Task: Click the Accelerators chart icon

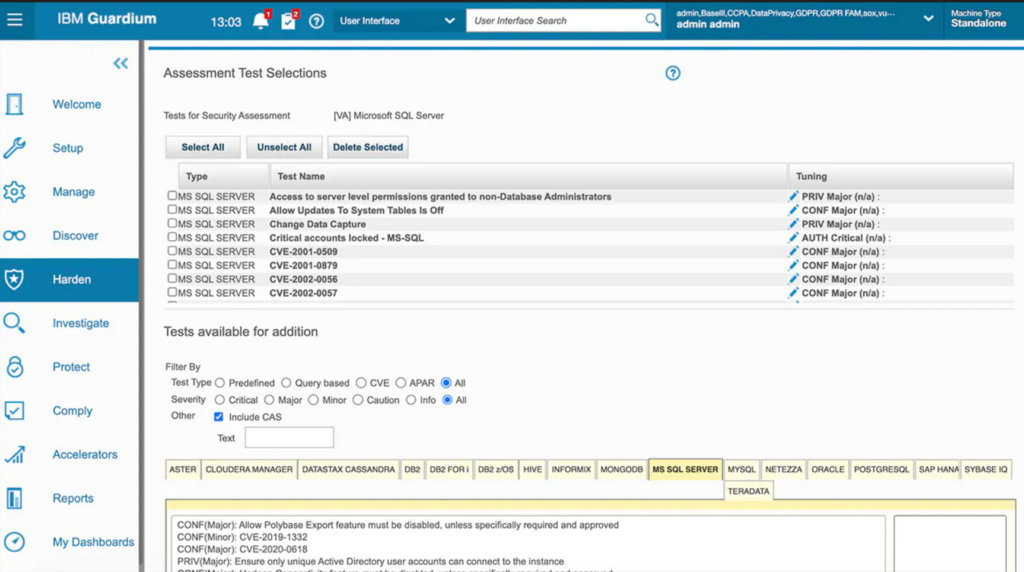Action: click(x=14, y=454)
